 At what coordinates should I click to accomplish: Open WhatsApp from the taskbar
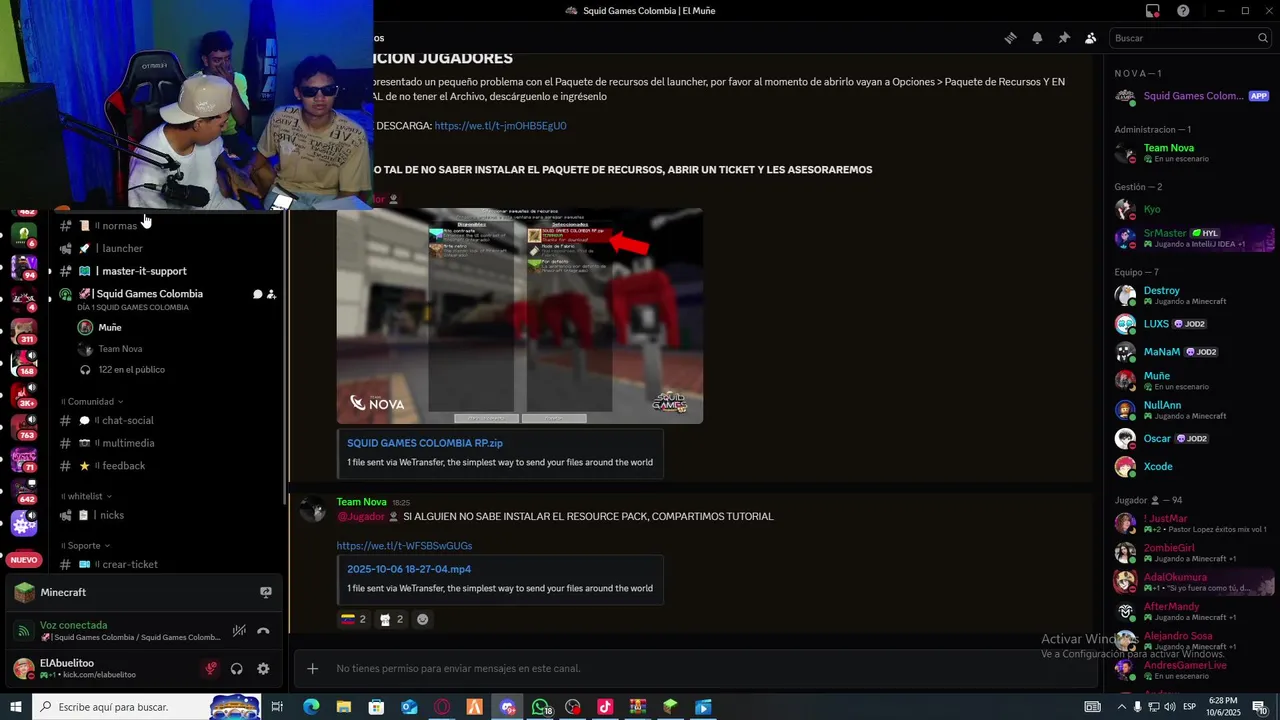540,707
